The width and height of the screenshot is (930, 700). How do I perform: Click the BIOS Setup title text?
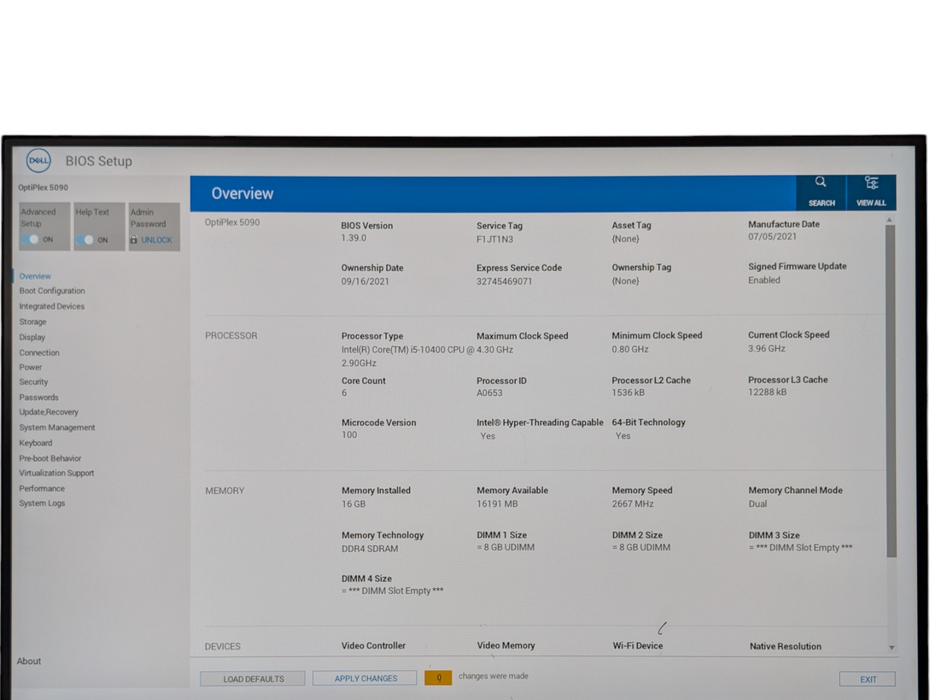click(x=98, y=161)
